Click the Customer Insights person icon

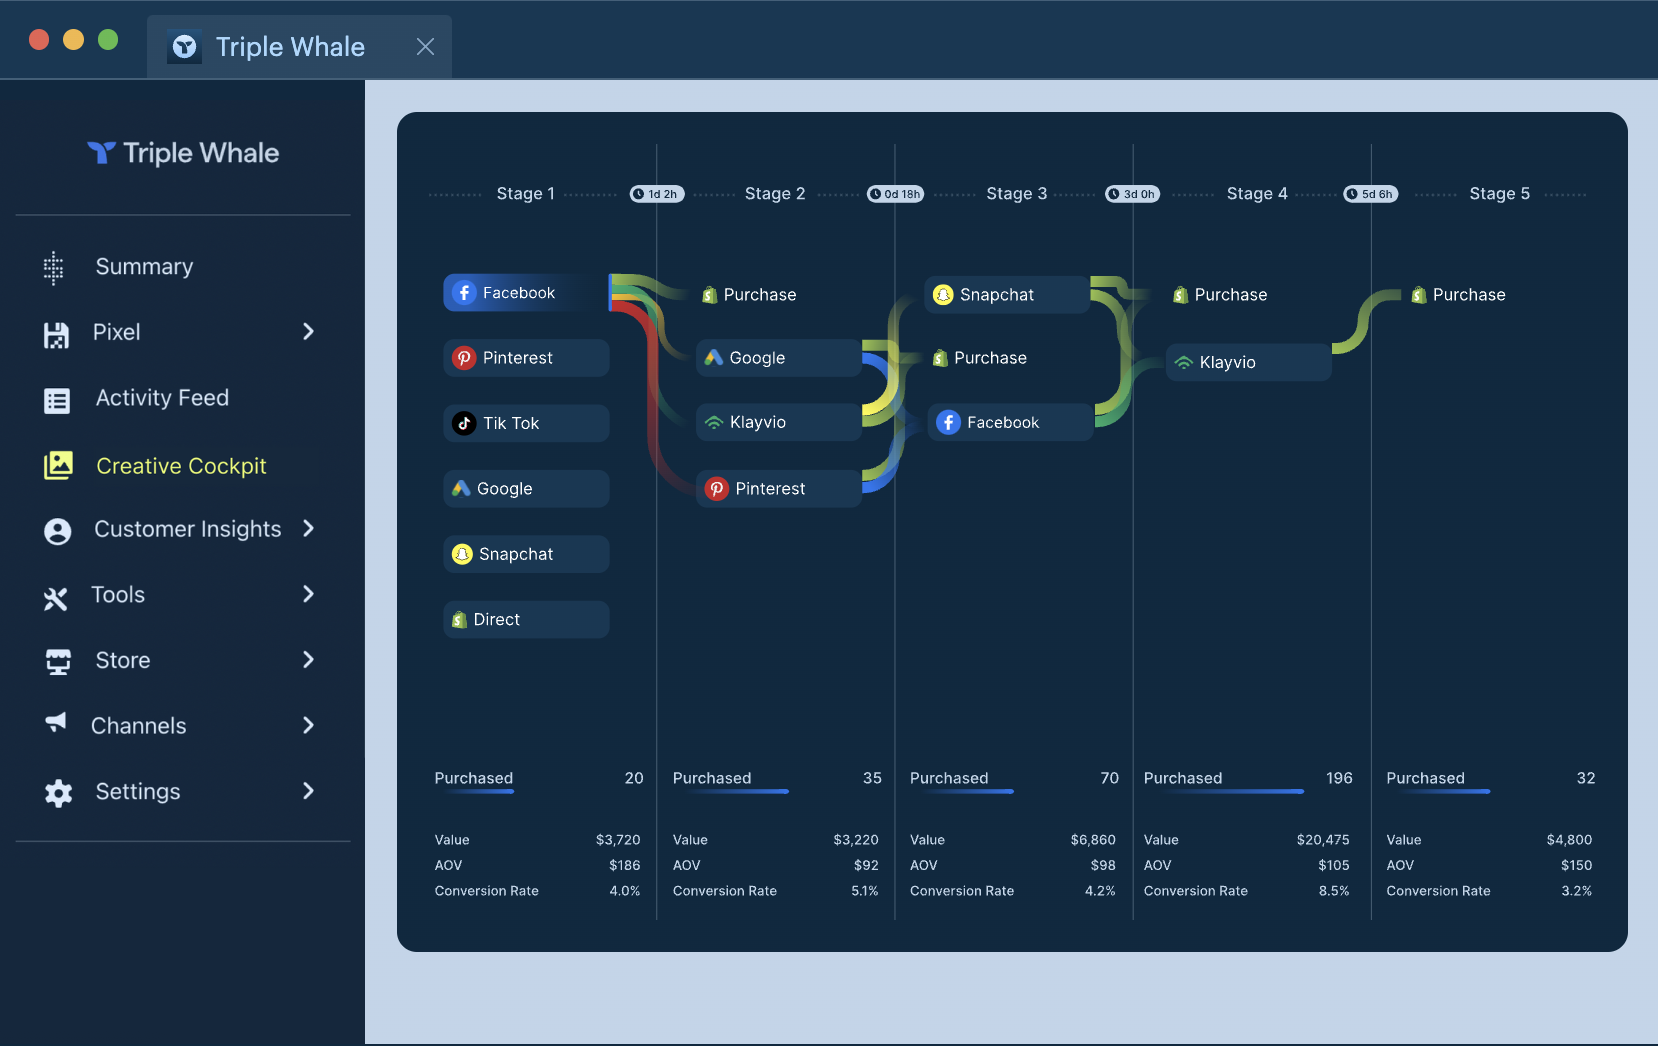pyautogui.click(x=58, y=531)
